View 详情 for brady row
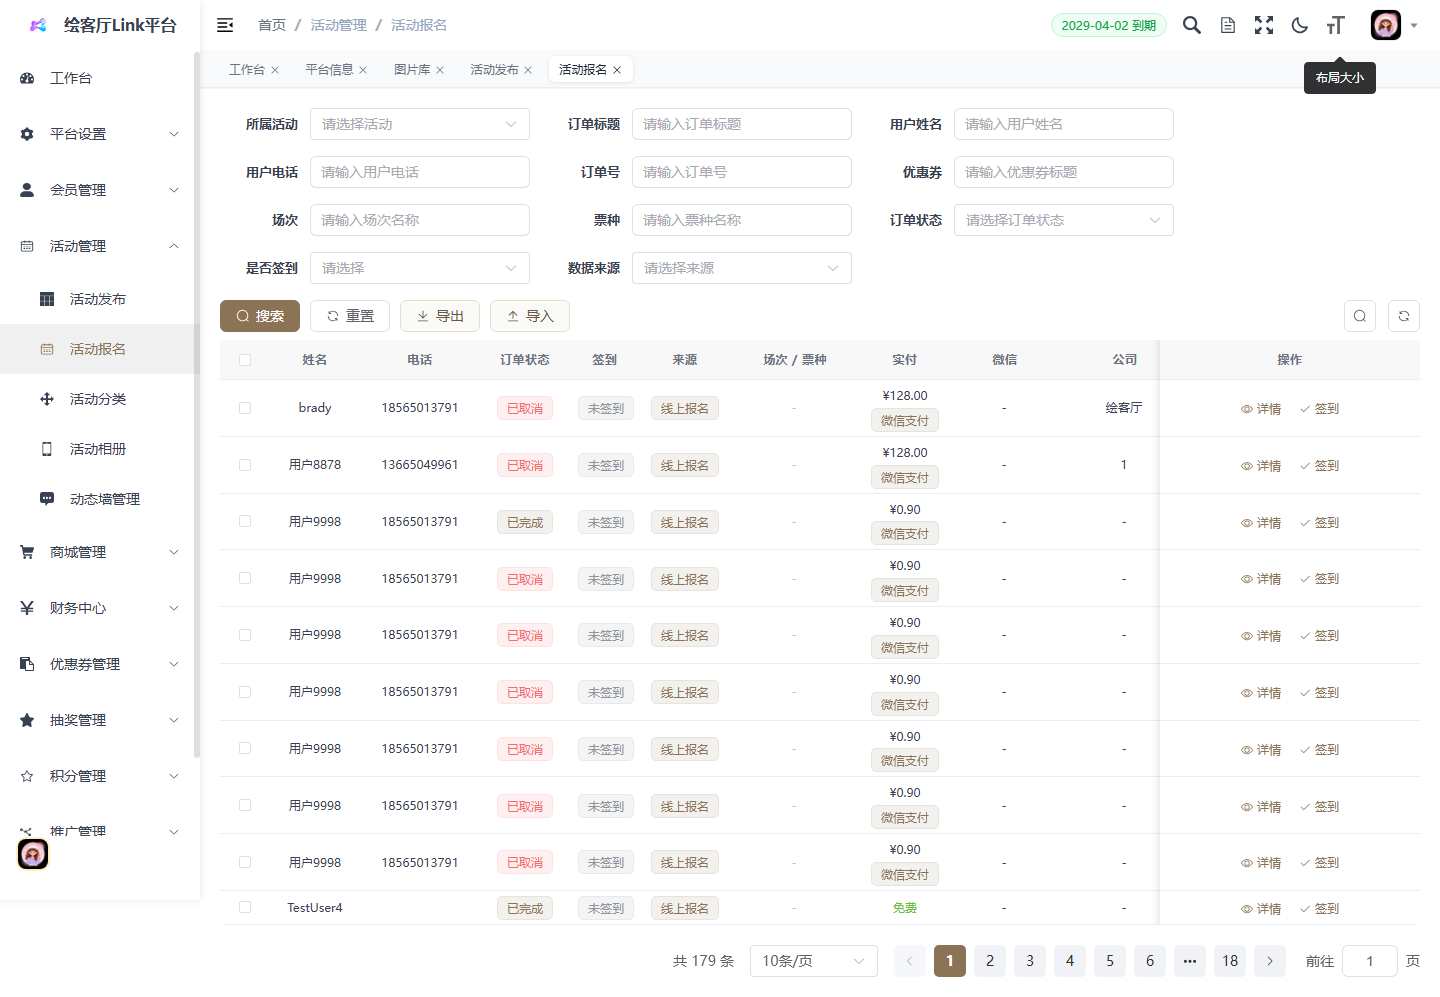The image size is (1440, 997). click(x=1261, y=409)
